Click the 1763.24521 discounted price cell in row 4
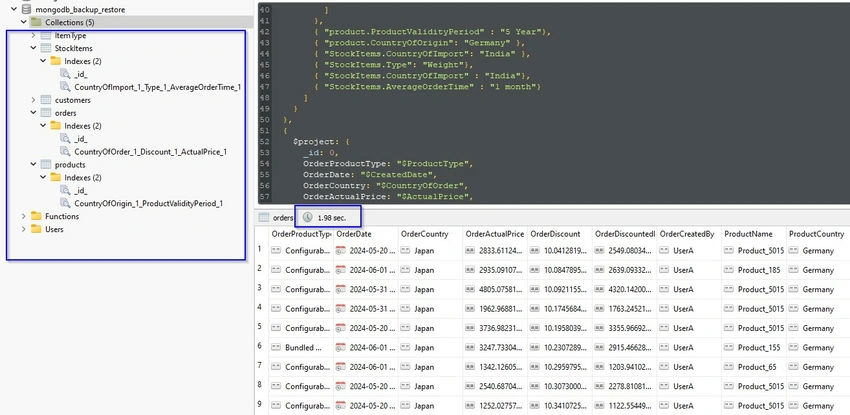Viewport: 850px width, 415px height. coord(624,309)
